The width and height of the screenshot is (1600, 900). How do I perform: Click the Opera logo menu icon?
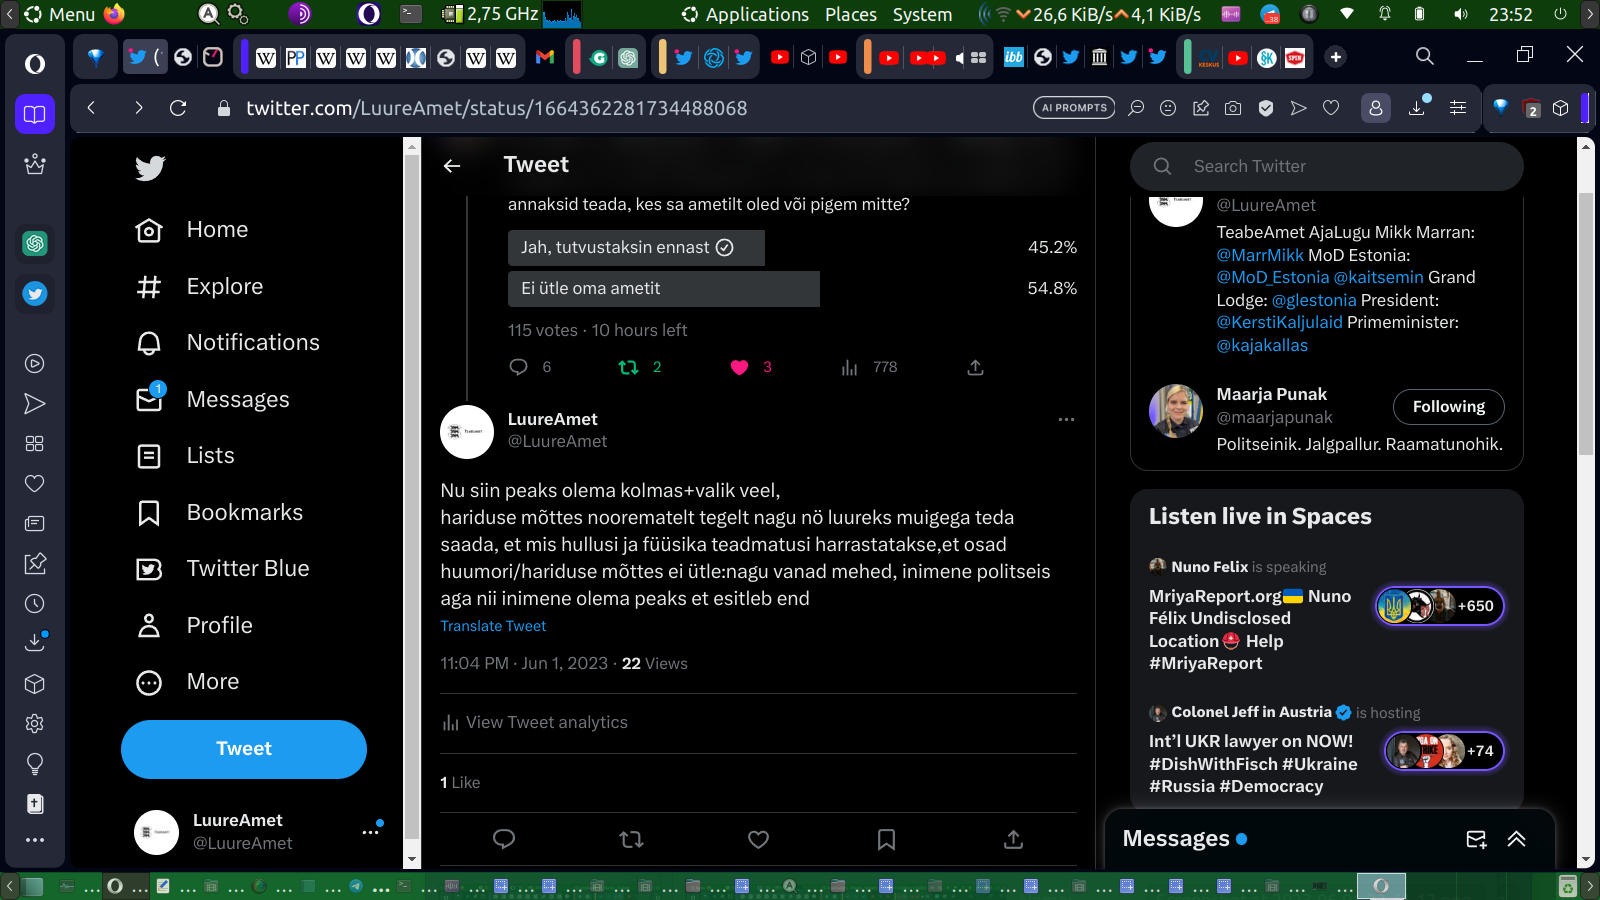click(35, 64)
